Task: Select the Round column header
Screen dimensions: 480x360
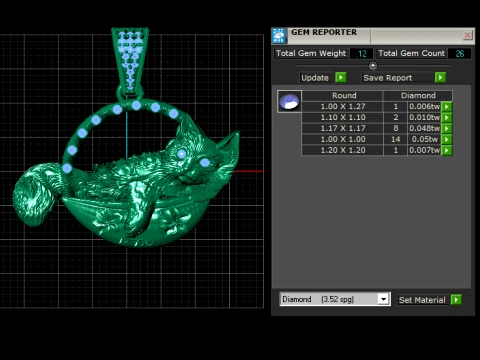Action: tap(343, 96)
